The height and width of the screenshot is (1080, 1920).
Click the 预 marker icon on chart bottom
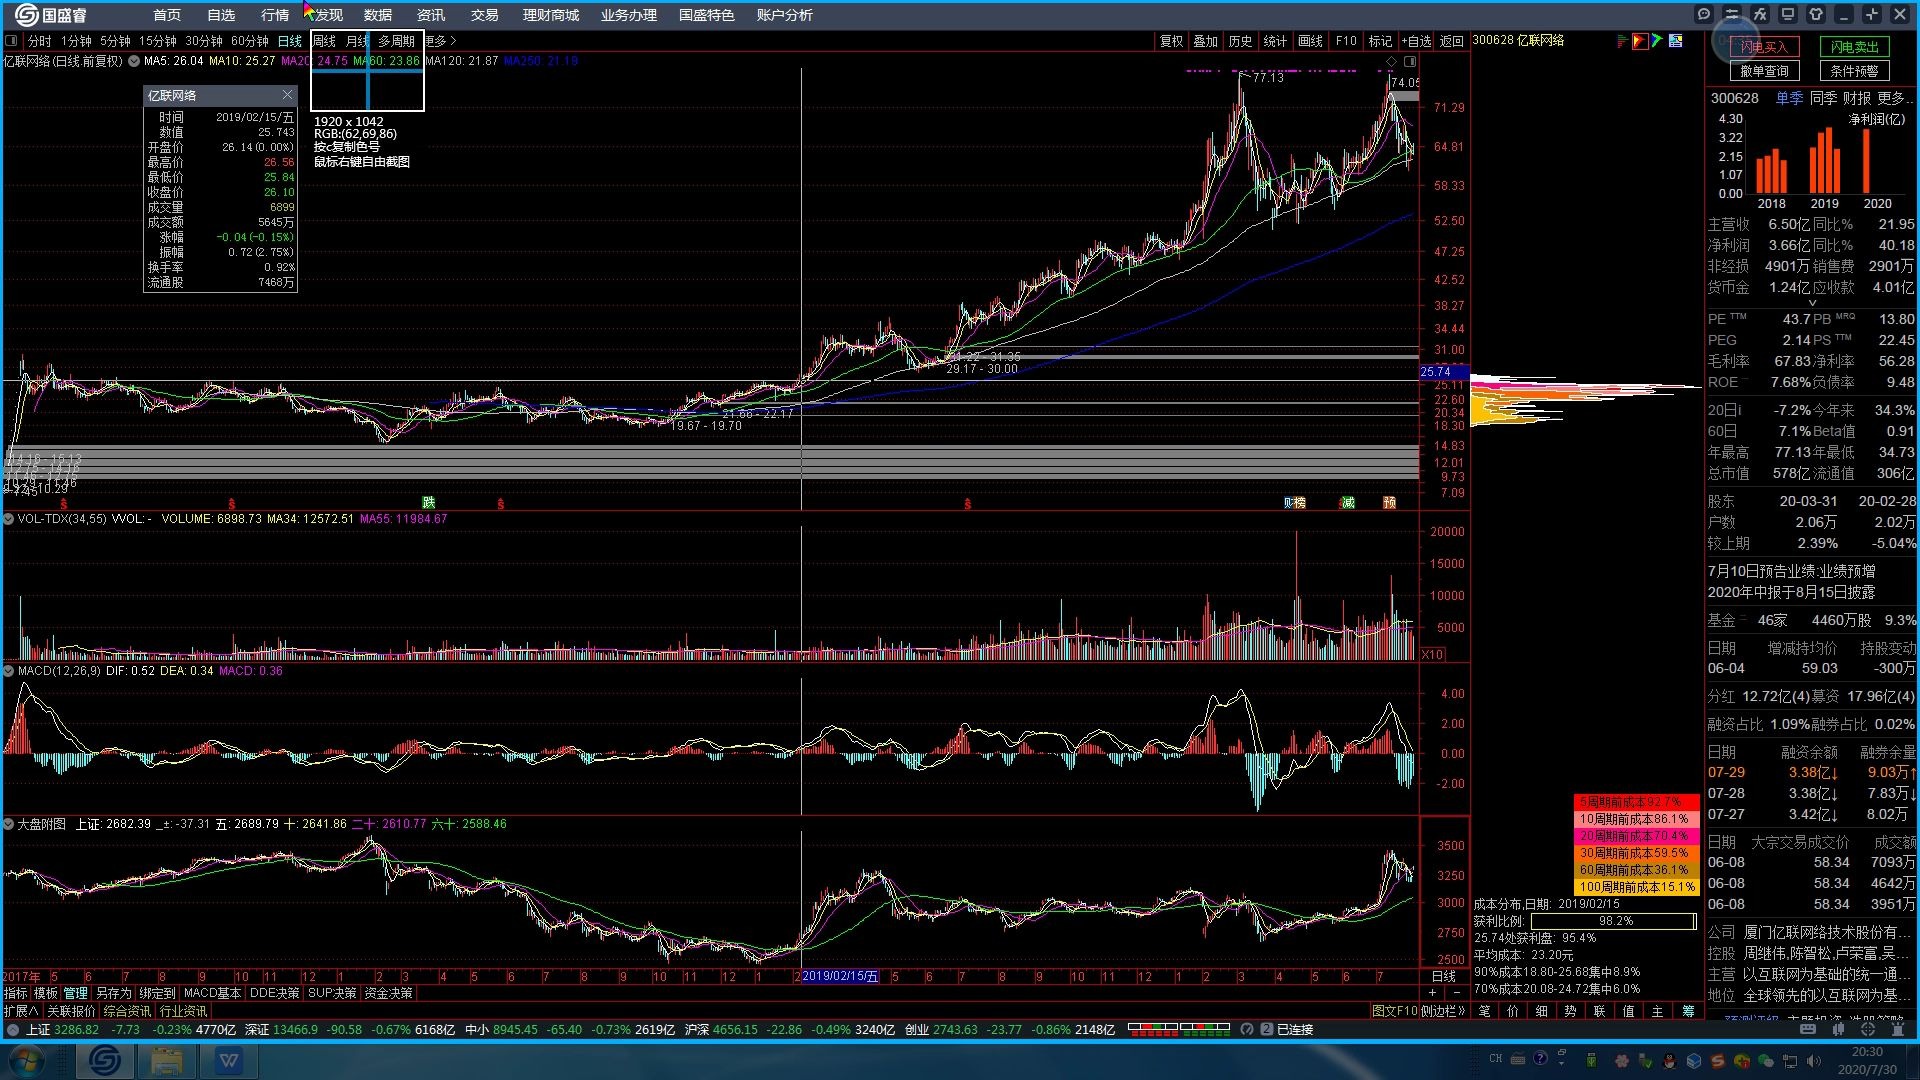point(1389,503)
